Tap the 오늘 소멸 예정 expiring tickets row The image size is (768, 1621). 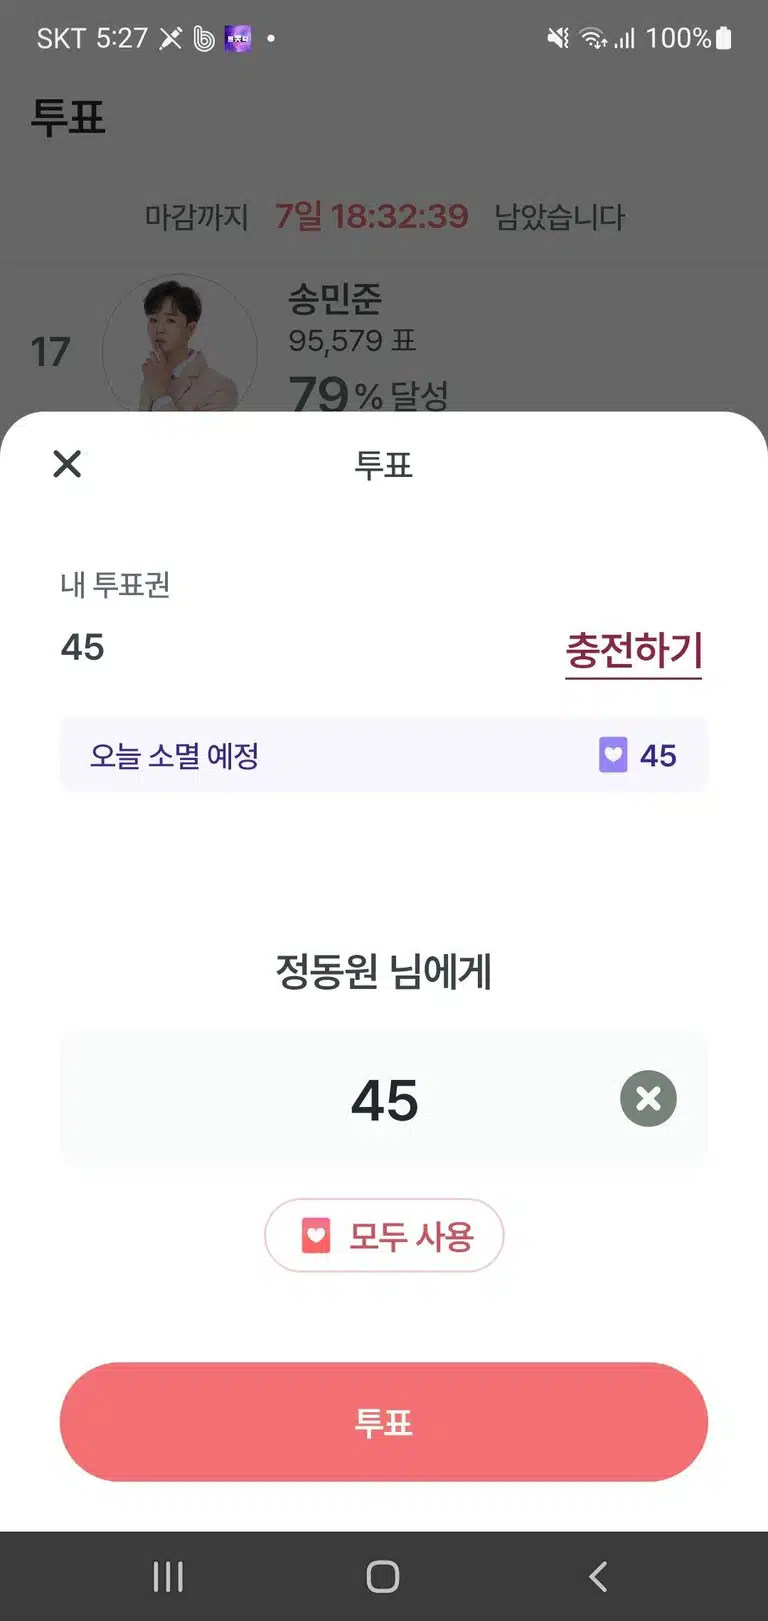pos(384,754)
